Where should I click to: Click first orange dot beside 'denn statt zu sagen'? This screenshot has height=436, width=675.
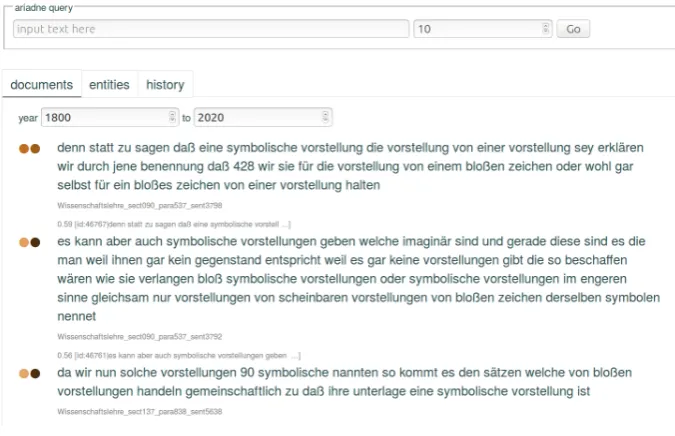pos(24,149)
